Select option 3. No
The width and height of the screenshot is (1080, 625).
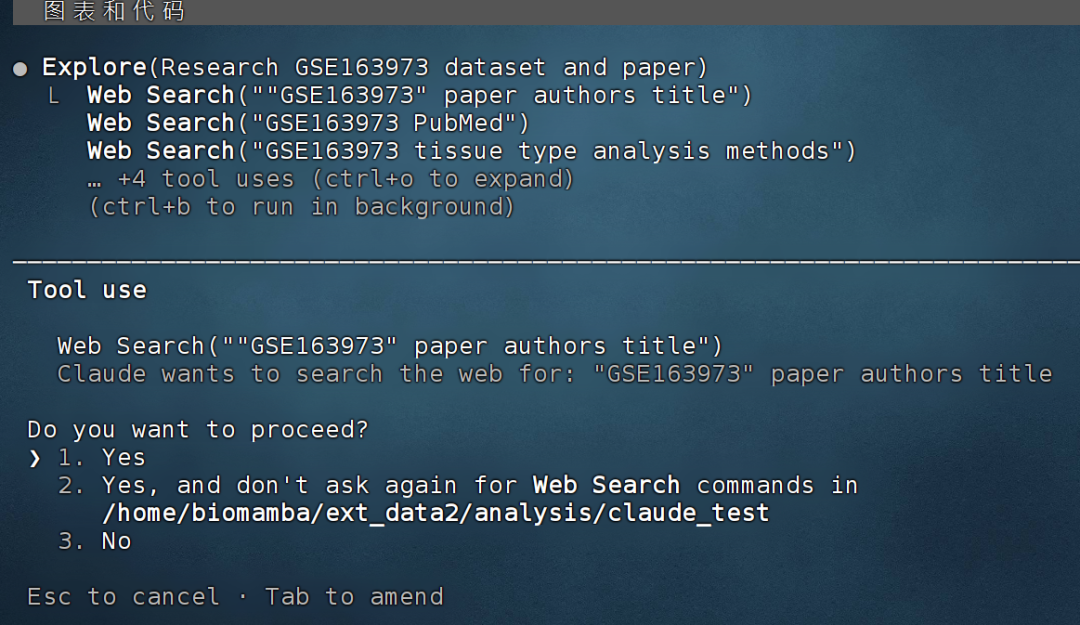click(x=94, y=542)
